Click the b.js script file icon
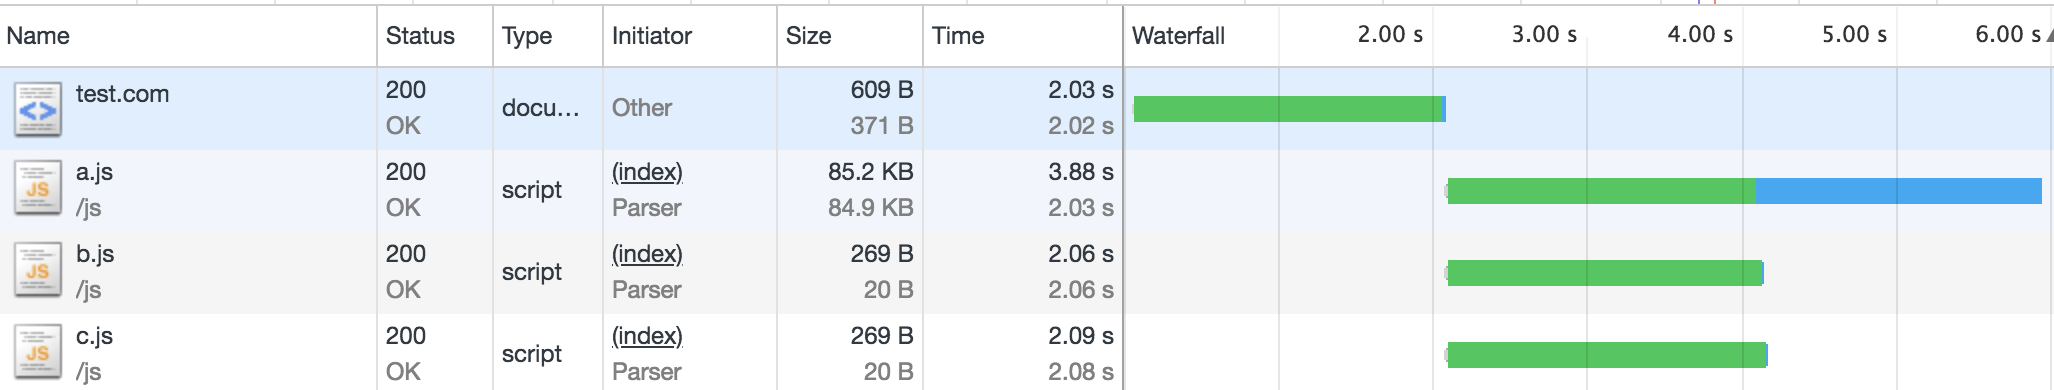The image size is (2054, 390). [38, 273]
